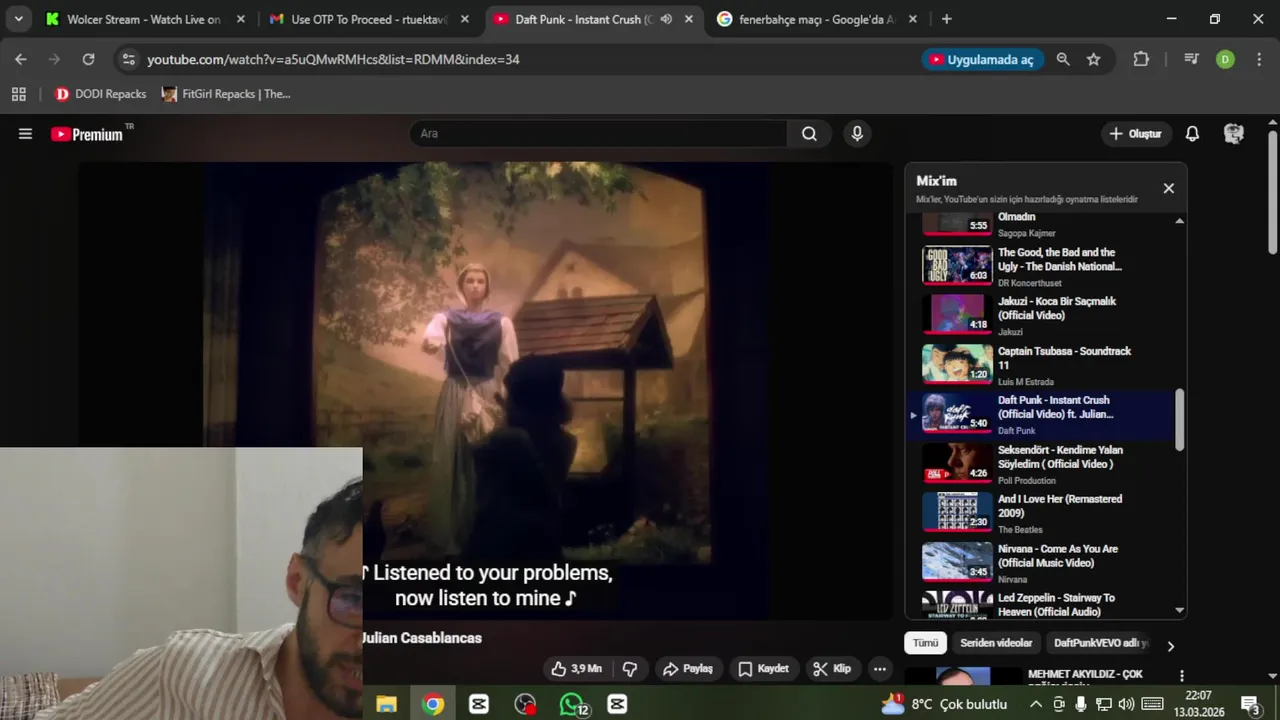Image resolution: width=1280 pixels, height=720 pixels.
Task: Open Chrome zoom magnifier icon
Action: [1063, 59]
